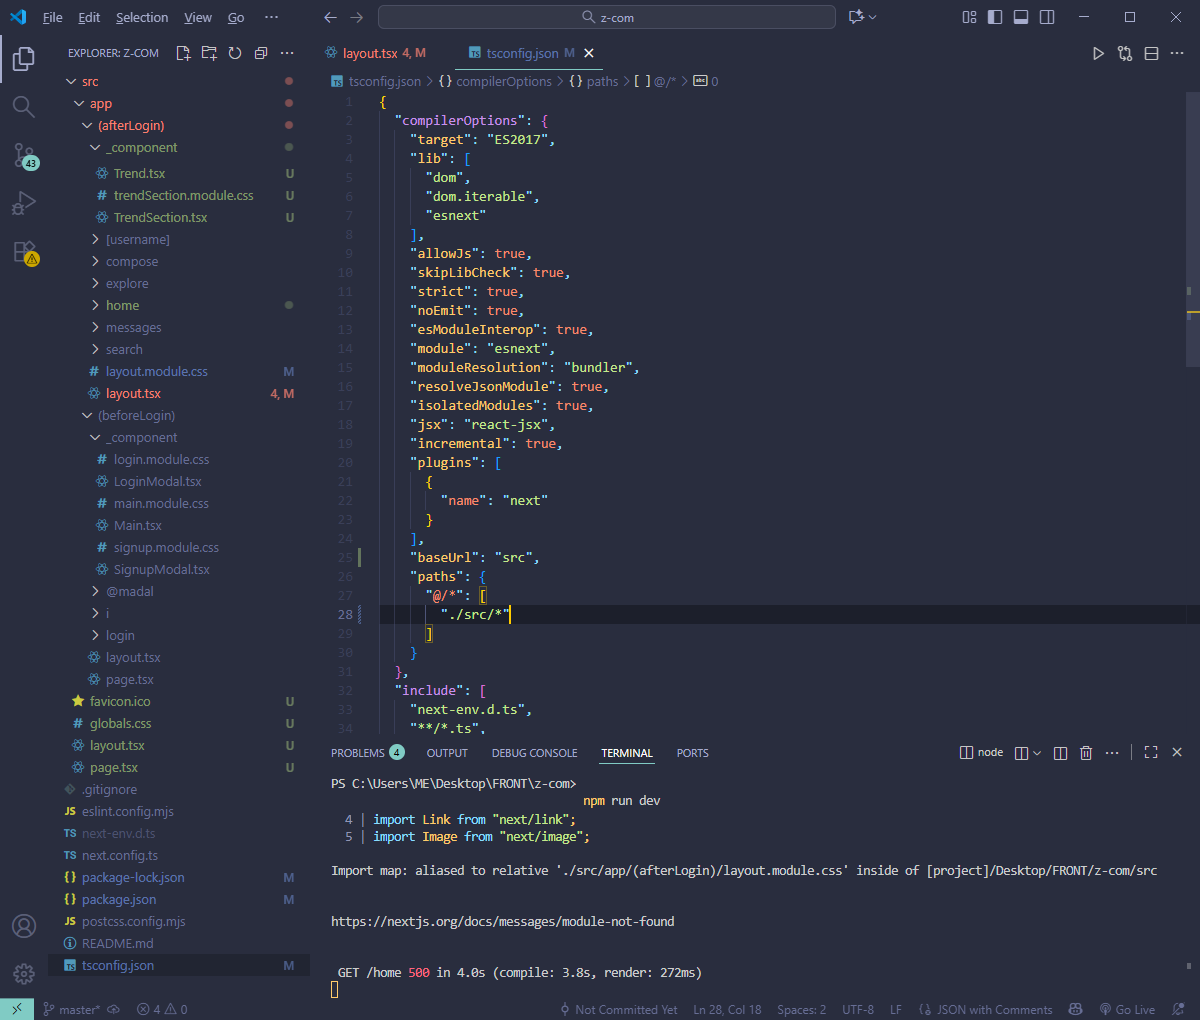1200x1020 pixels.
Task: Run the file with the play icon
Action: 1098,53
